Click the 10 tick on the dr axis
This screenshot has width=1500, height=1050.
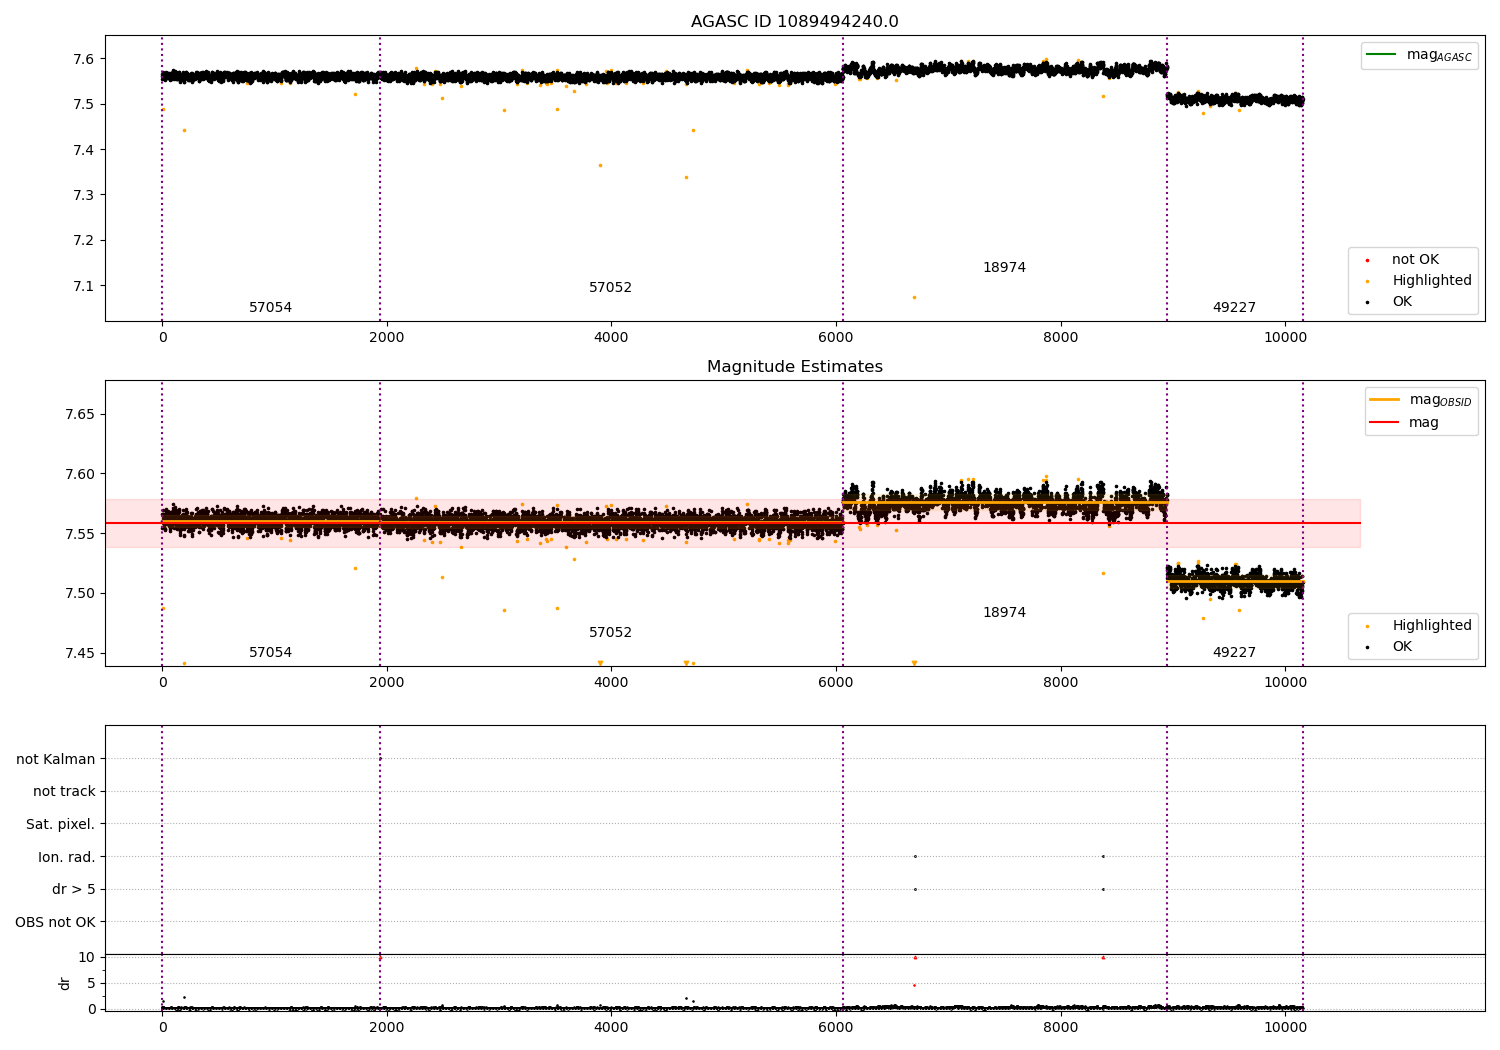pyautogui.click(x=86, y=958)
